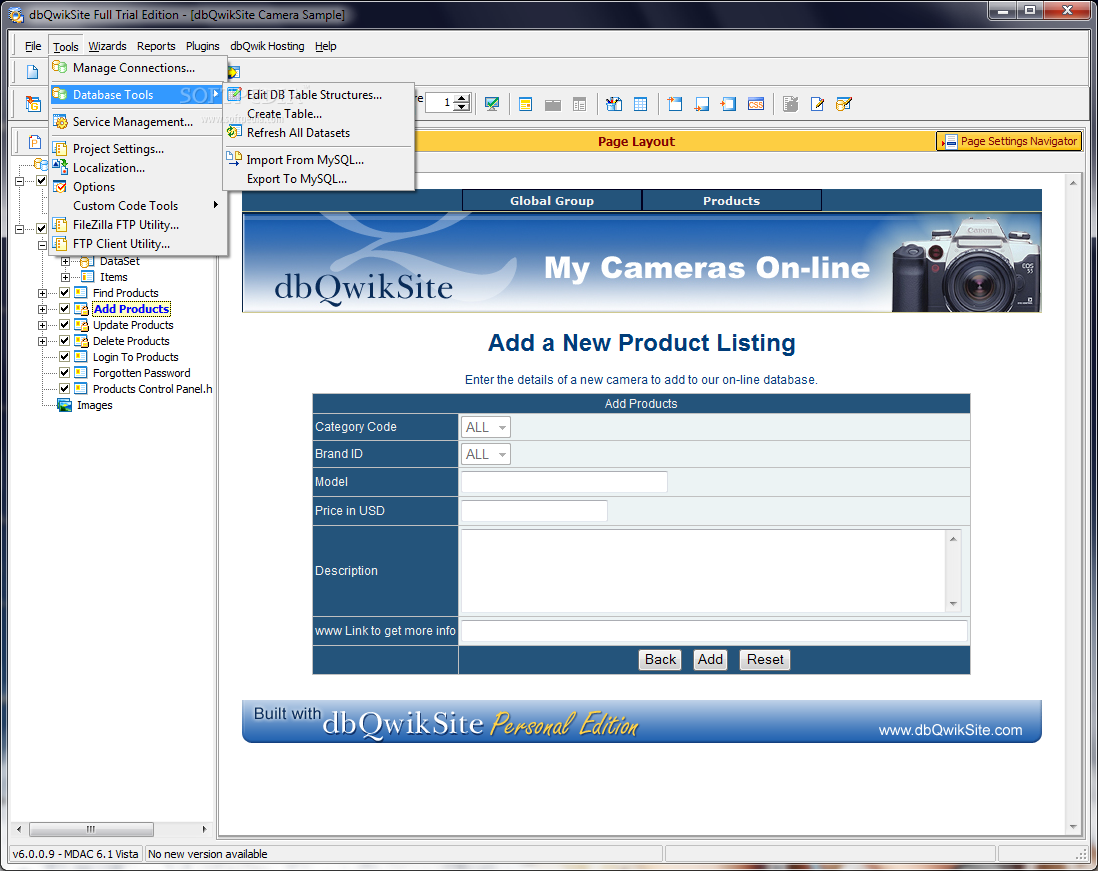Click the Images folder icon in tree

click(64, 405)
